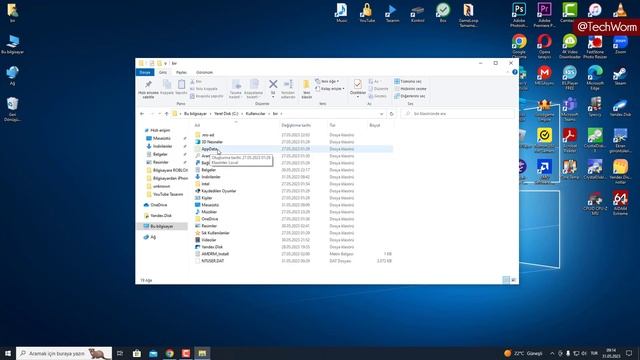640x360 pixels.
Task: Click the Taşıma hedefi ribbon icon
Action: pos(236,84)
